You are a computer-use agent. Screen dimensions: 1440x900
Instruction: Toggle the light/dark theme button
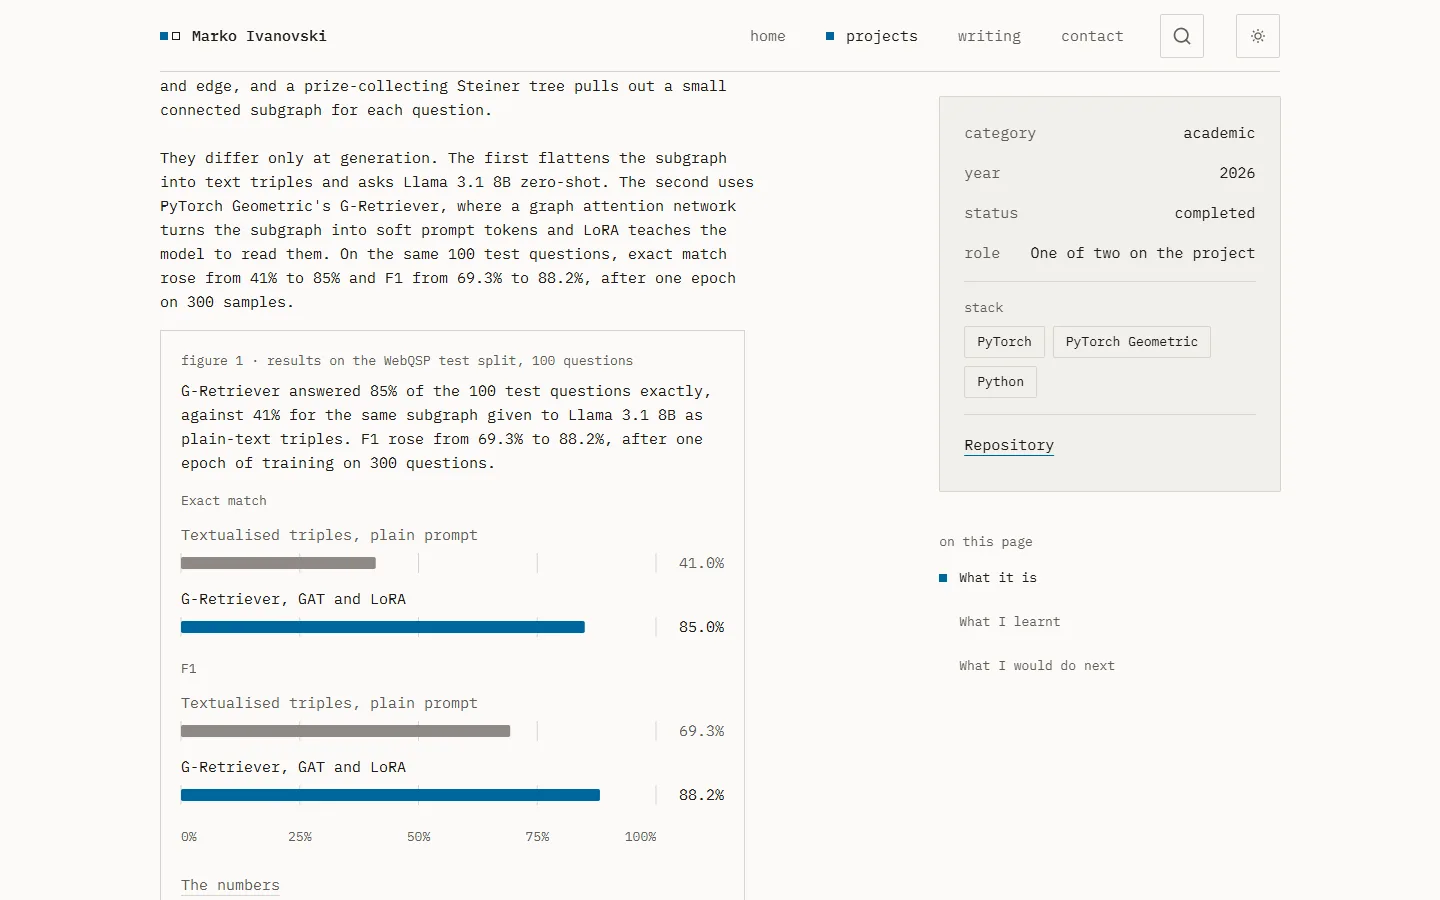[1258, 36]
